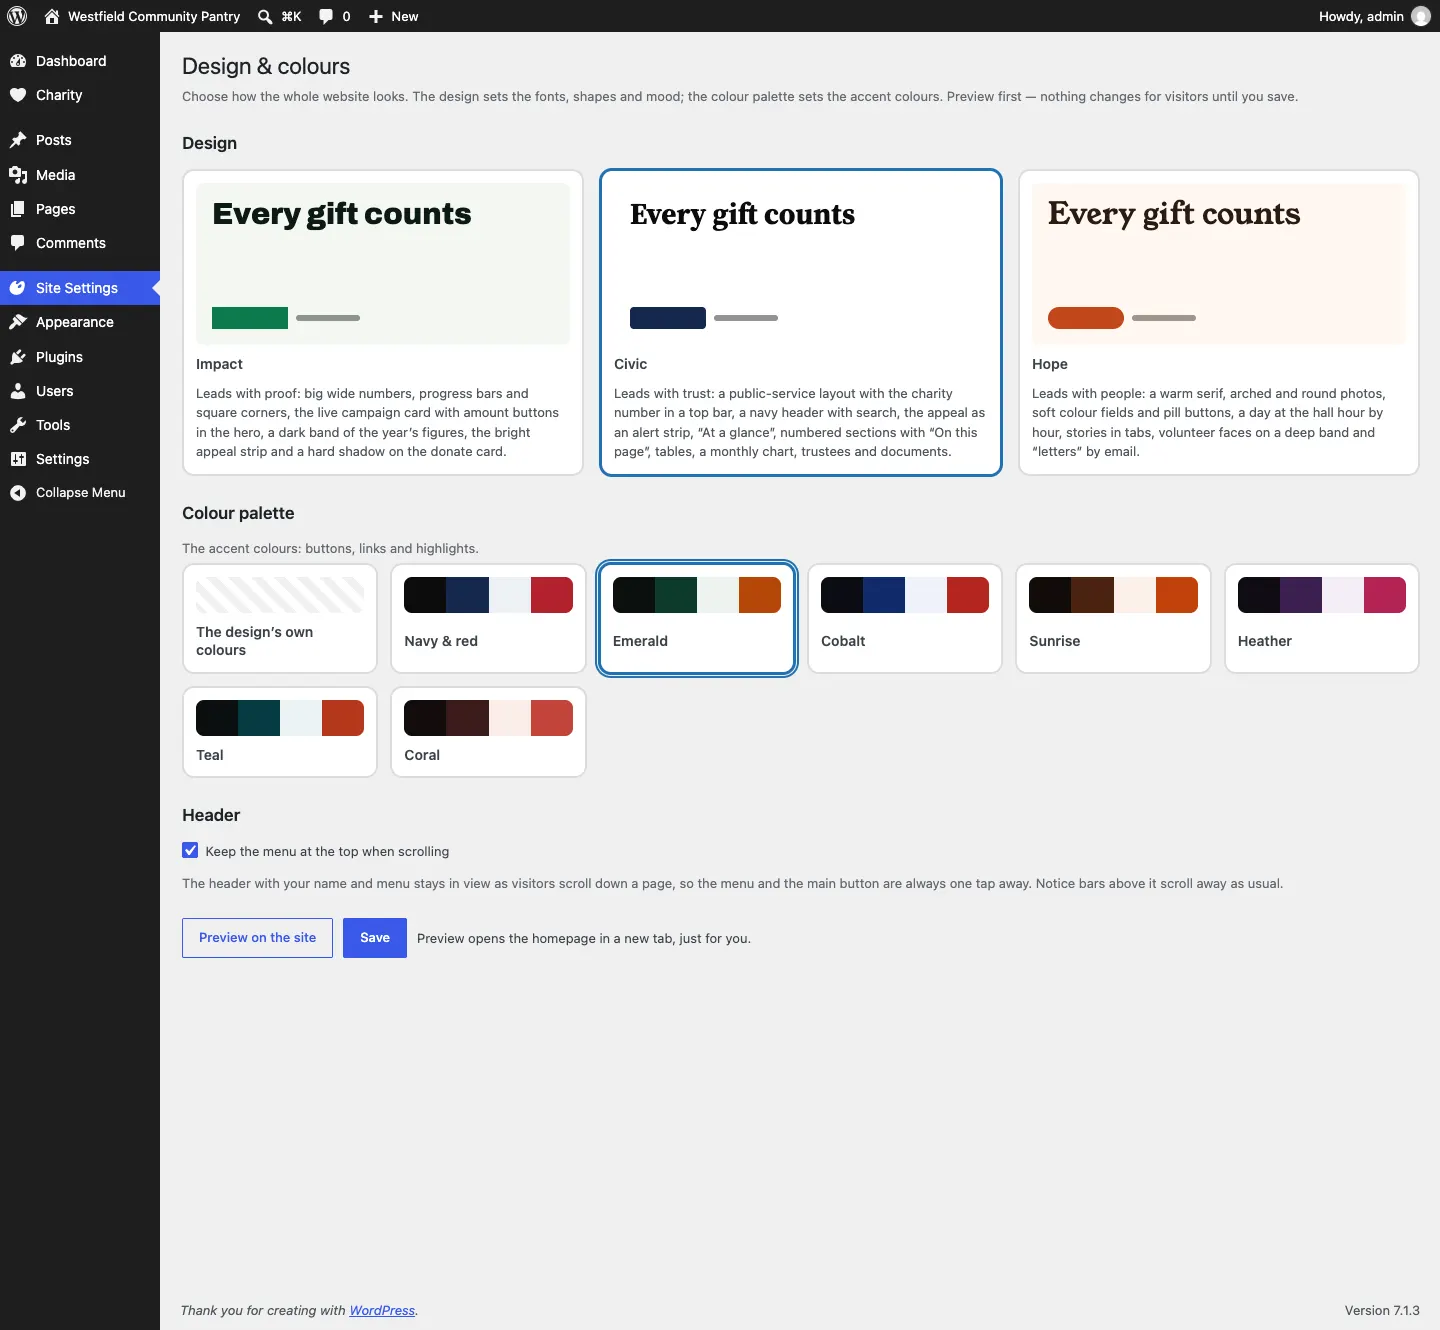
Task: Click Preview on the site button
Action: click(x=257, y=938)
